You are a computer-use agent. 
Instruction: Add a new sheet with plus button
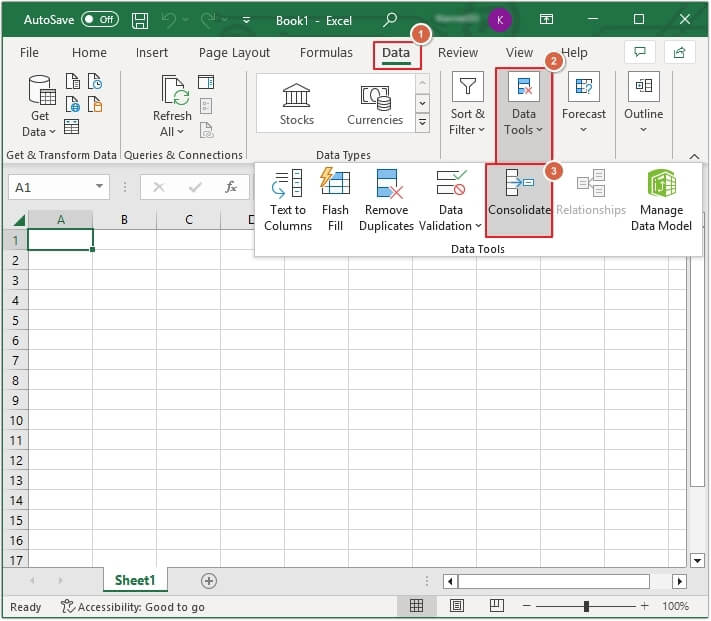point(209,581)
